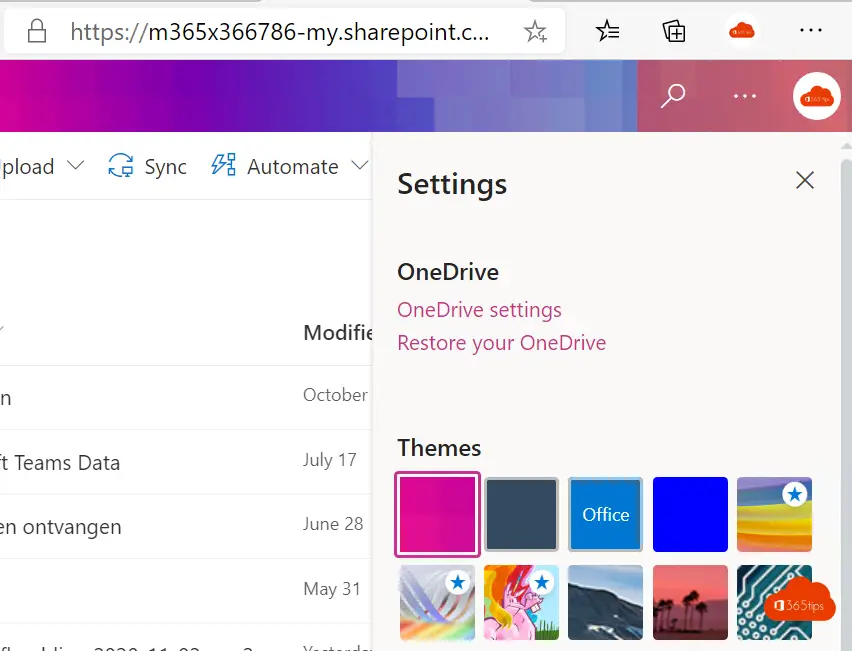The height and width of the screenshot is (651, 852).
Task: Expand the Upload dropdown chevron
Action: tap(76, 165)
